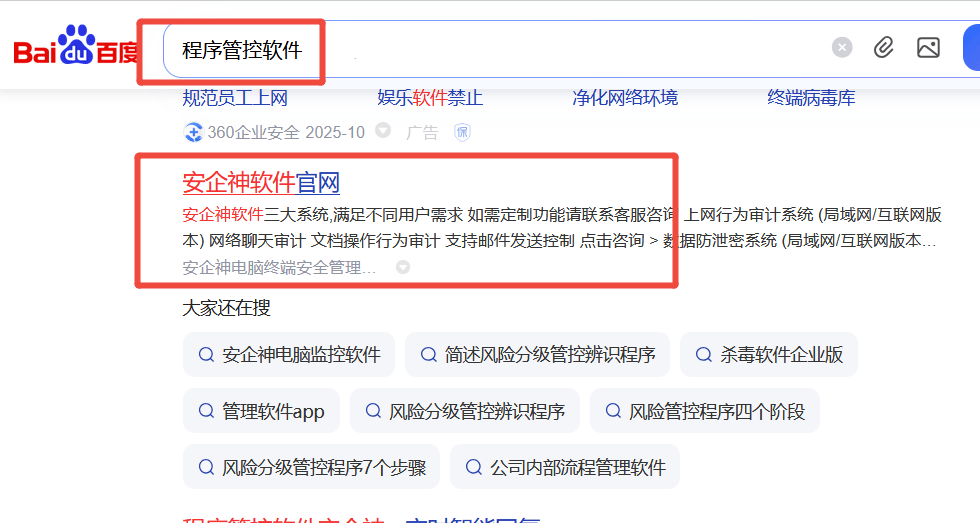Click the Baidu logo
Viewport: 980px width, 523px height.
(76, 48)
